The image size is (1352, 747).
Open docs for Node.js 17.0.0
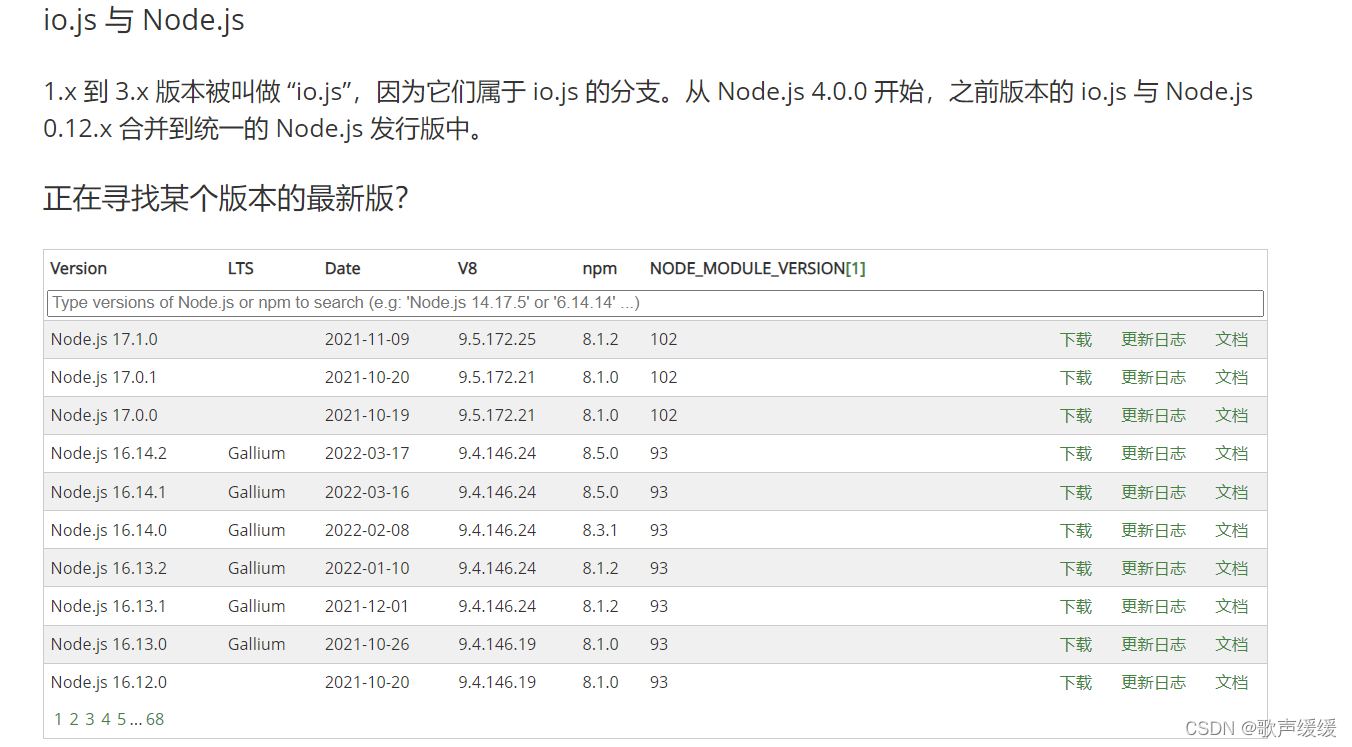point(1232,415)
